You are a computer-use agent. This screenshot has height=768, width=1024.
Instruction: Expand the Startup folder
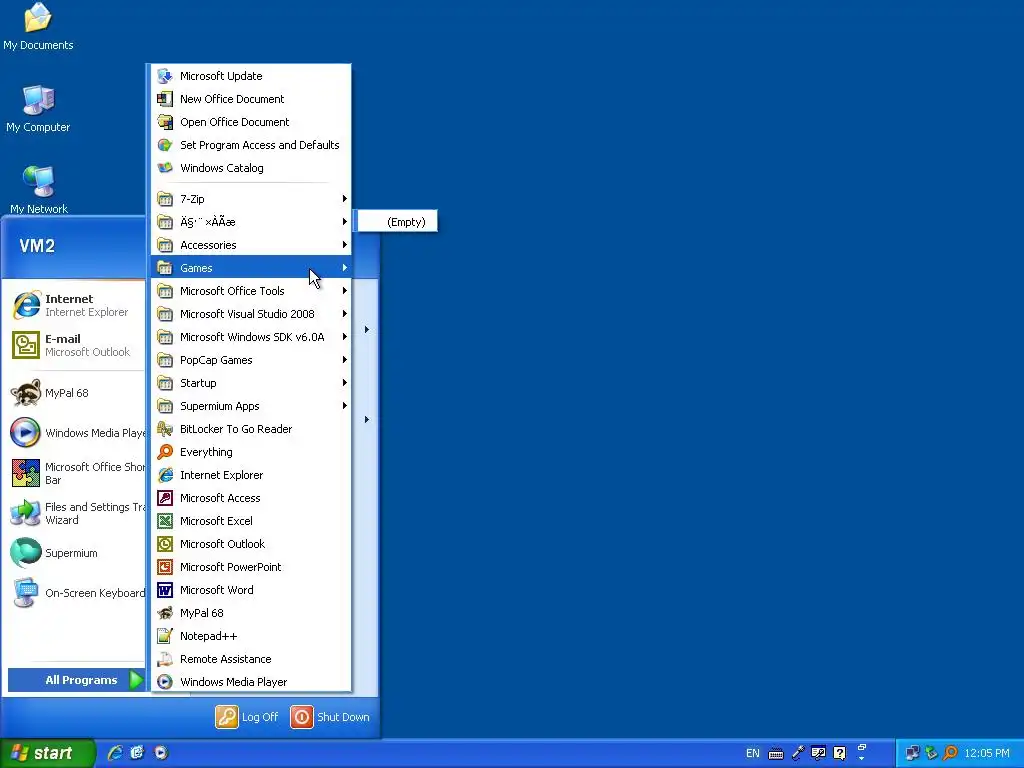[x=251, y=383]
